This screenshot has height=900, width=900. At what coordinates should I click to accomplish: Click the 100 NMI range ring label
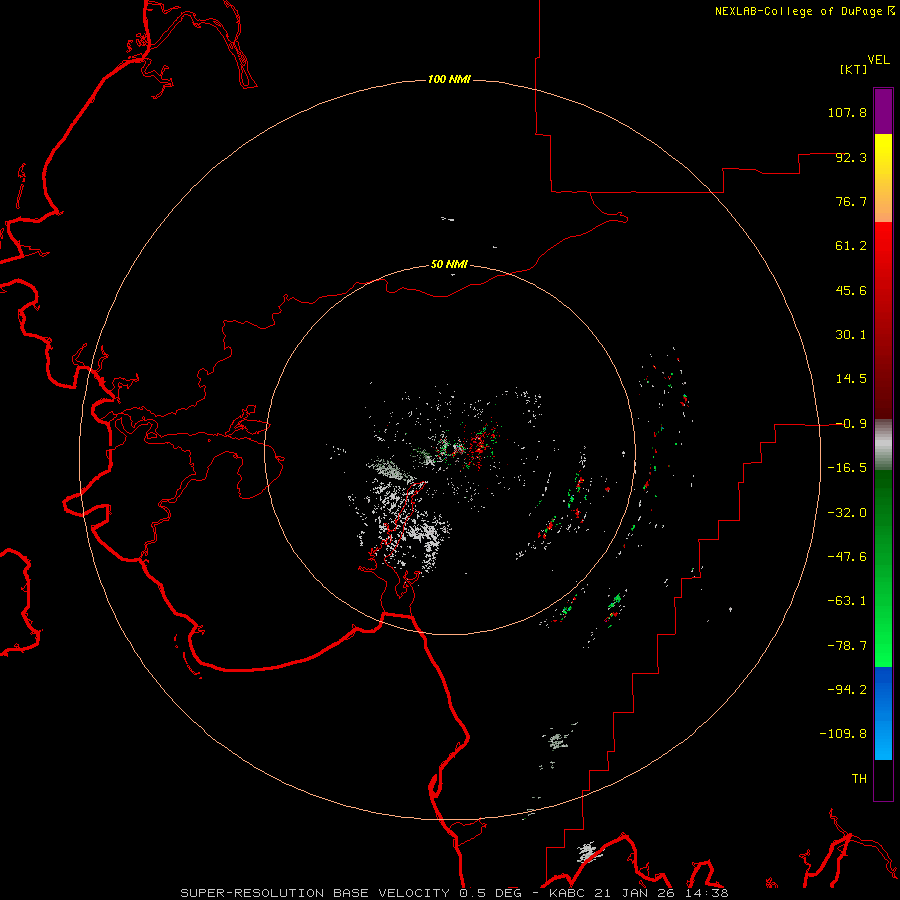coord(449,79)
